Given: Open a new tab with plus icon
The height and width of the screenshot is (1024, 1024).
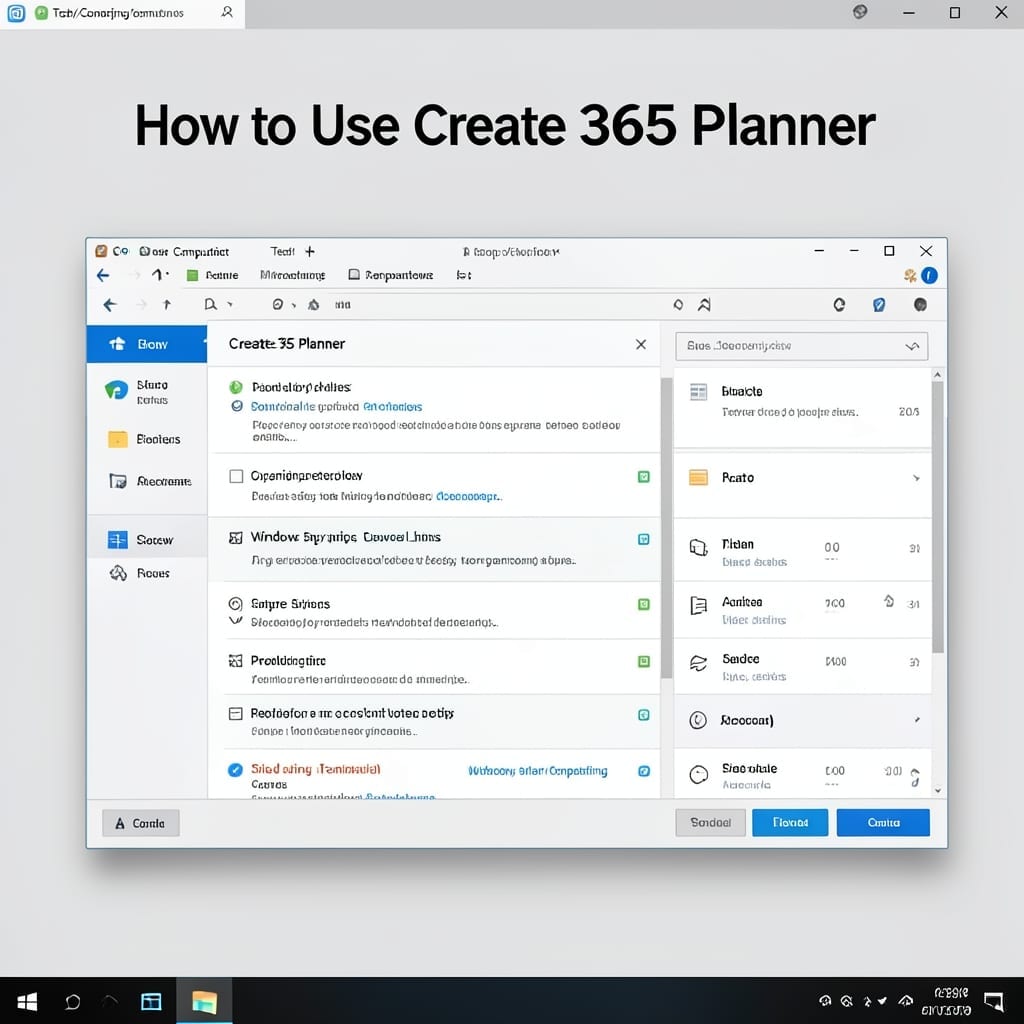Looking at the screenshot, I should (310, 251).
